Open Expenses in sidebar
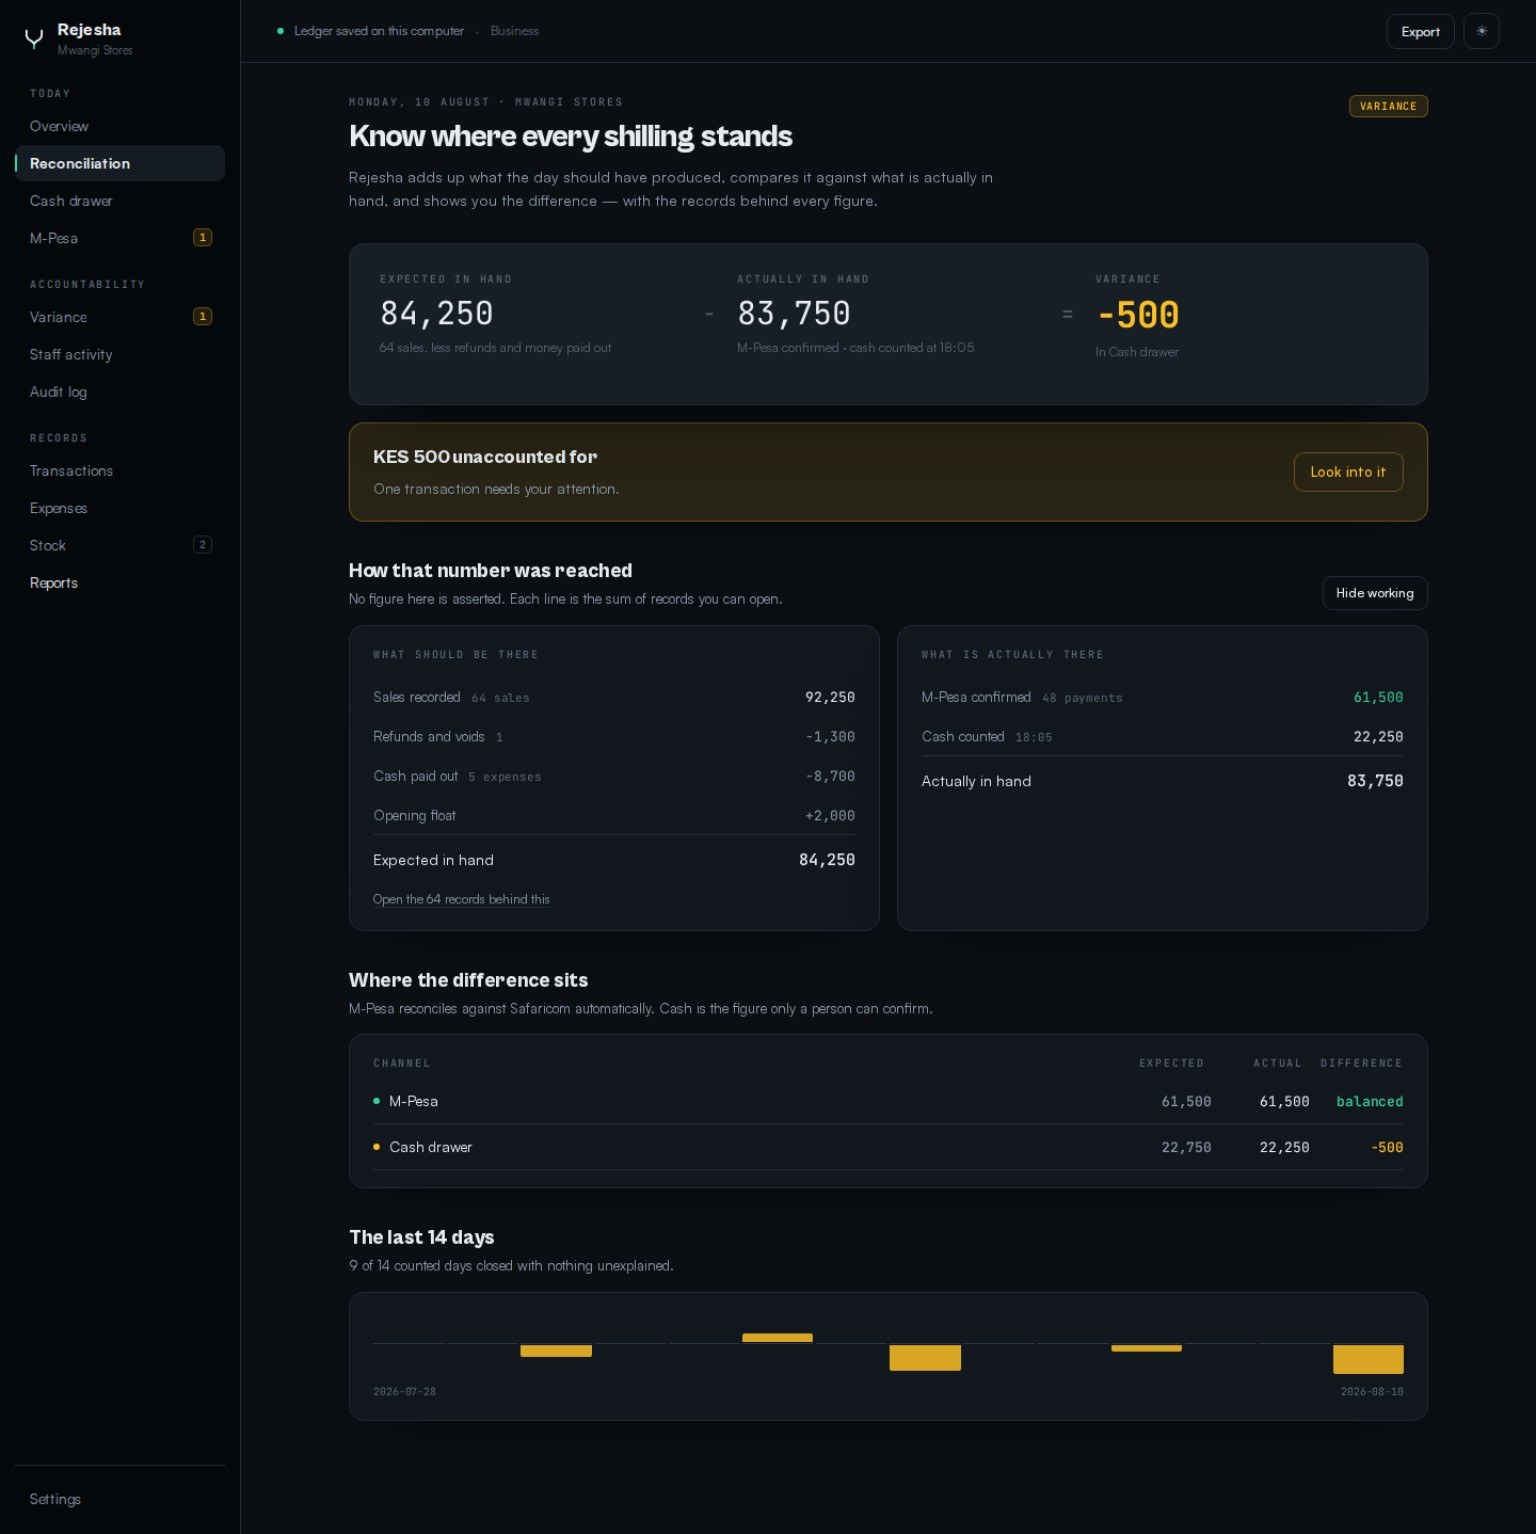The height and width of the screenshot is (1534, 1536). pyautogui.click(x=119, y=508)
